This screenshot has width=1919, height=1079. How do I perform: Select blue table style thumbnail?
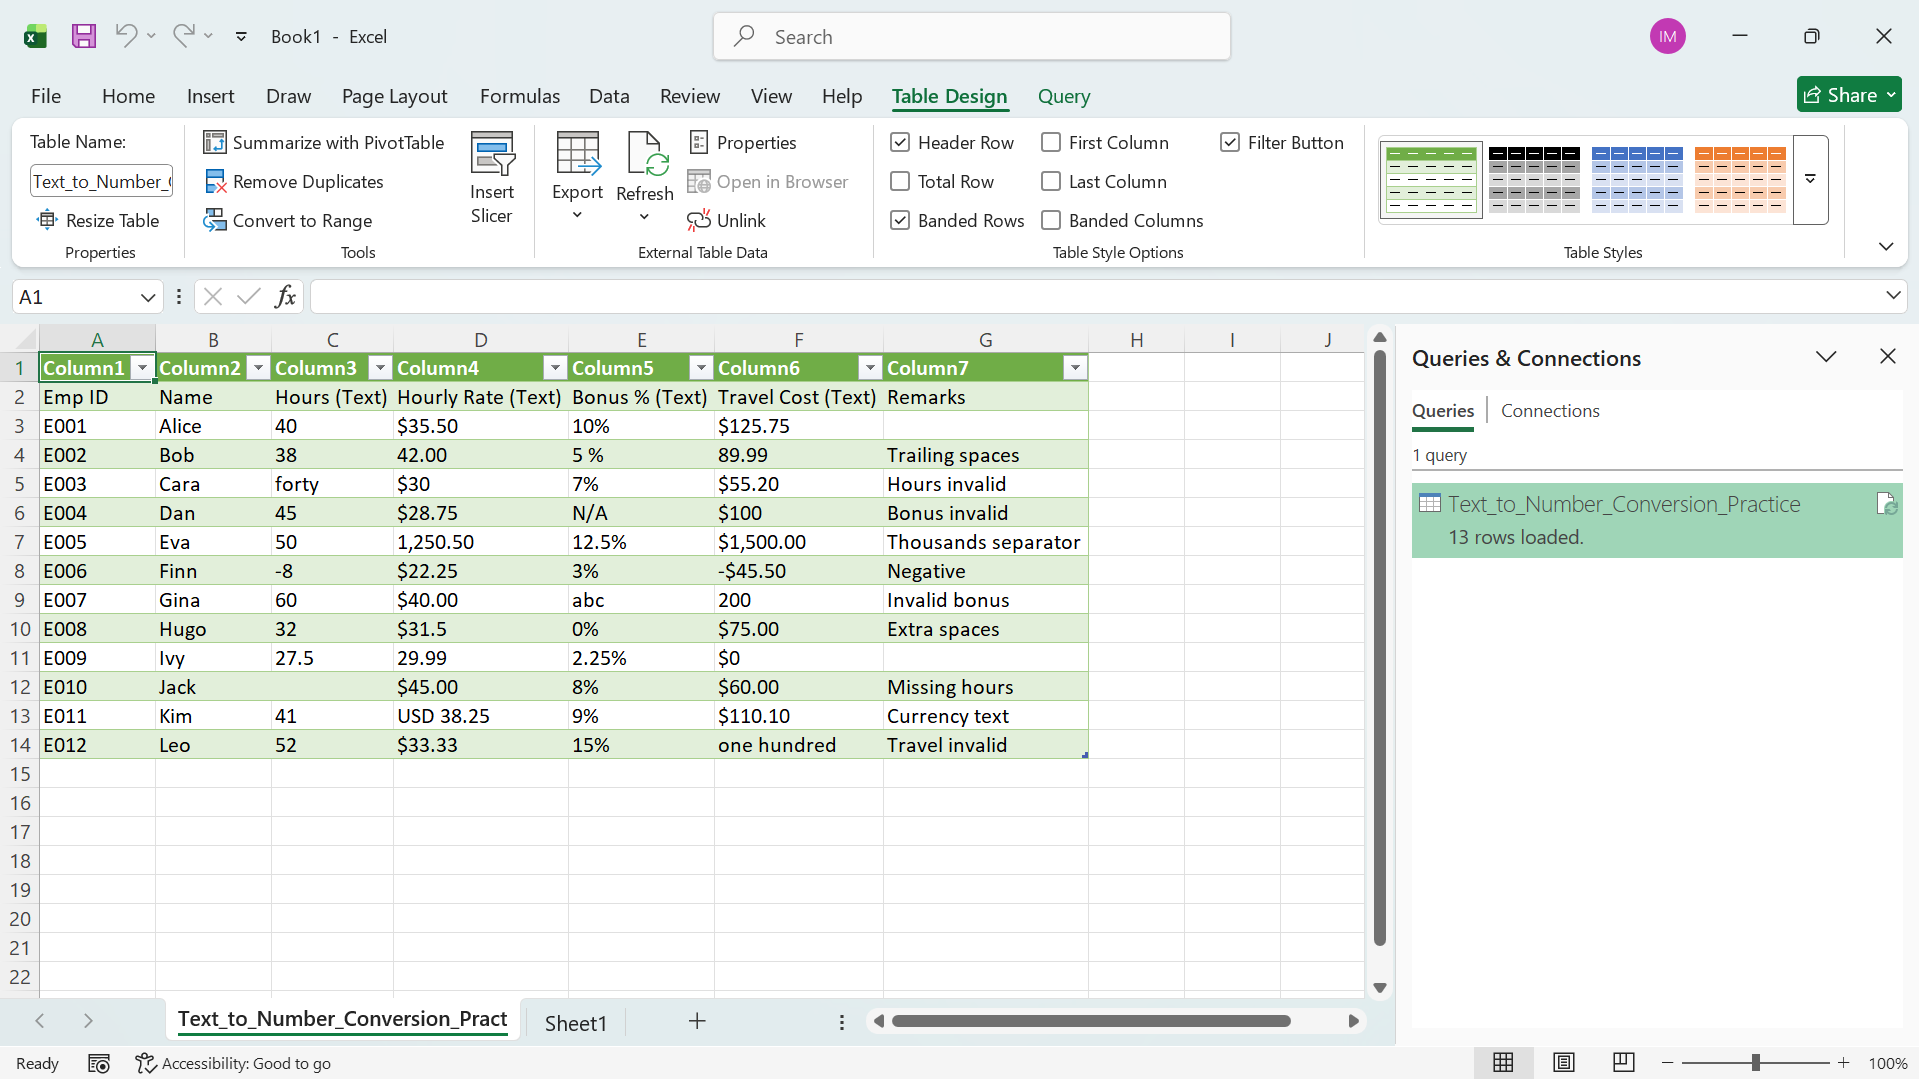(x=1637, y=180)
